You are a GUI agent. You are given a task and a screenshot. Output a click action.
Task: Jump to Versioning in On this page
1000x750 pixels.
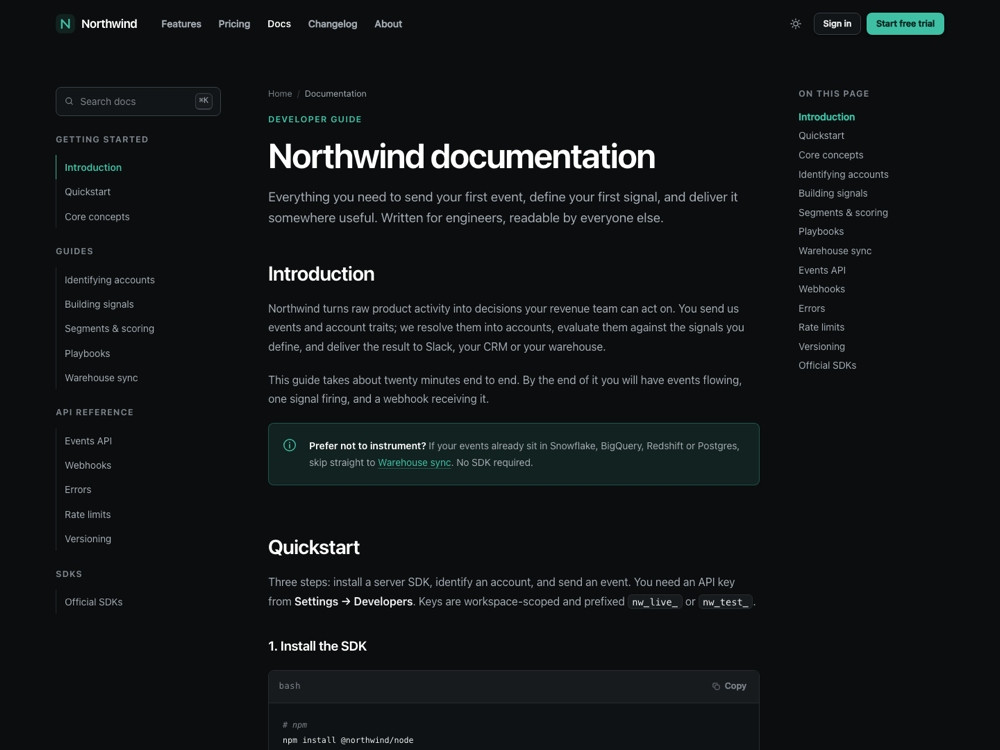point(821,346)
